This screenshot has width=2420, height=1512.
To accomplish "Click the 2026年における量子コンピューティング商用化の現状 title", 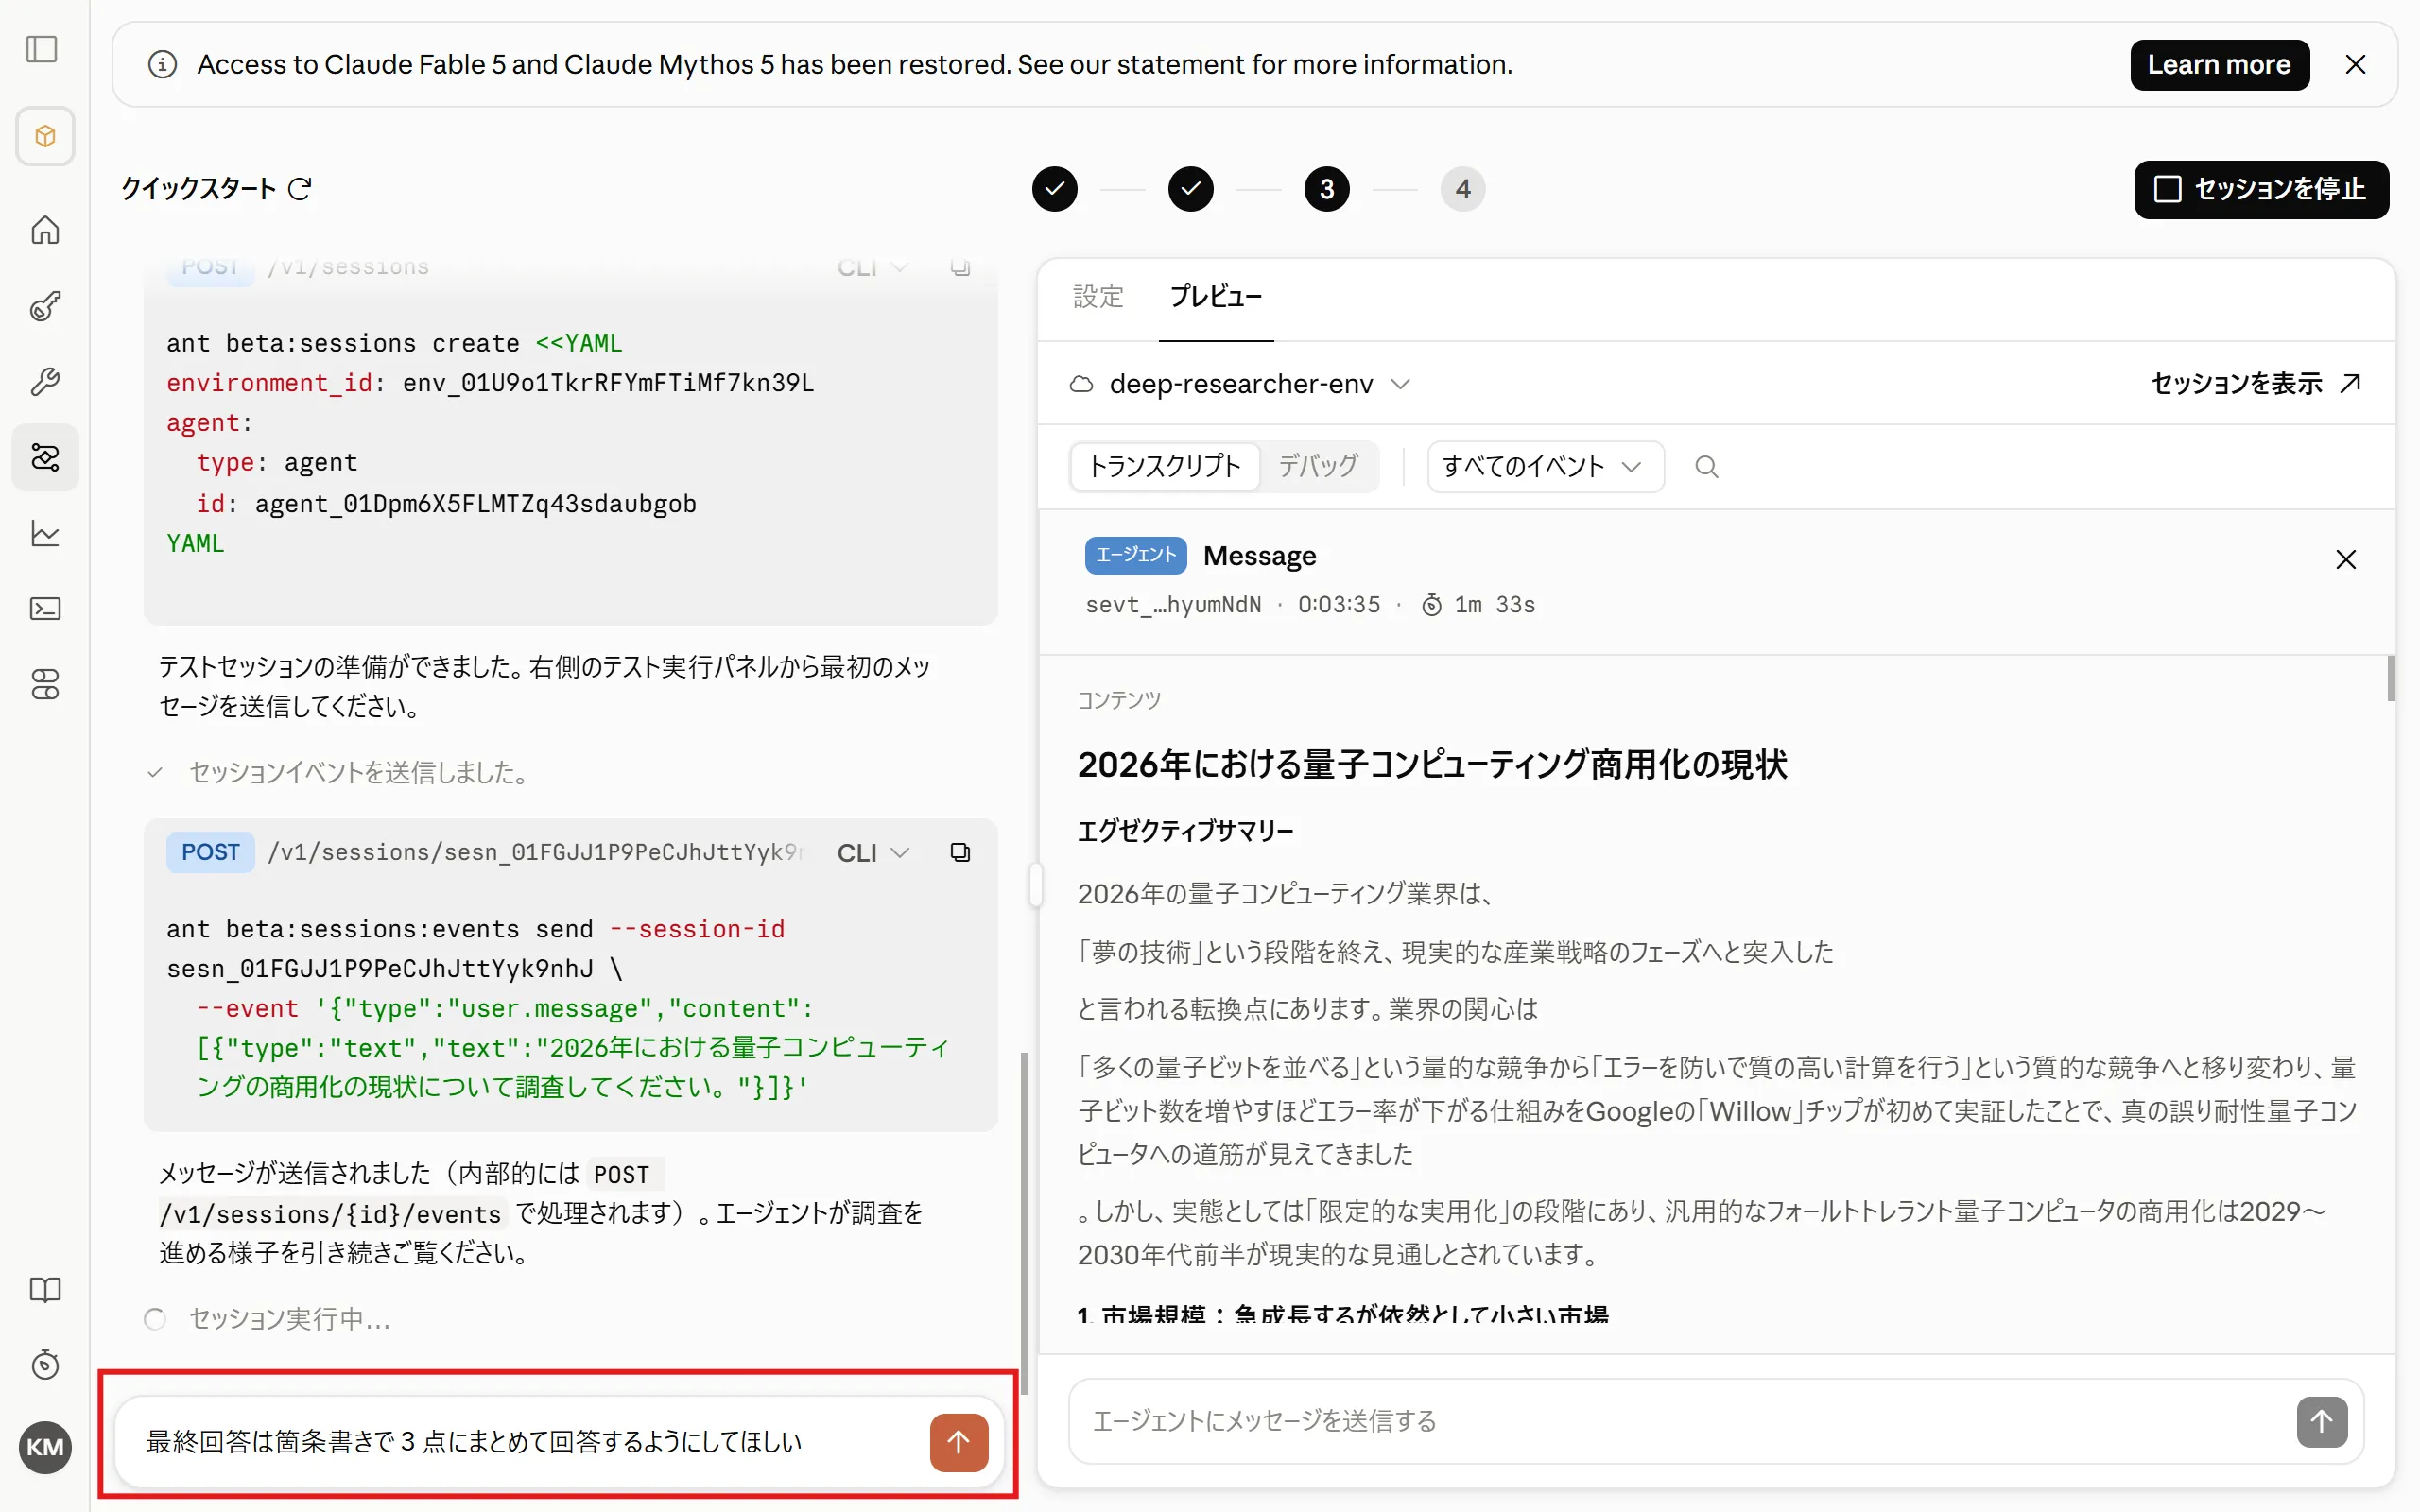I will 1432,765.
